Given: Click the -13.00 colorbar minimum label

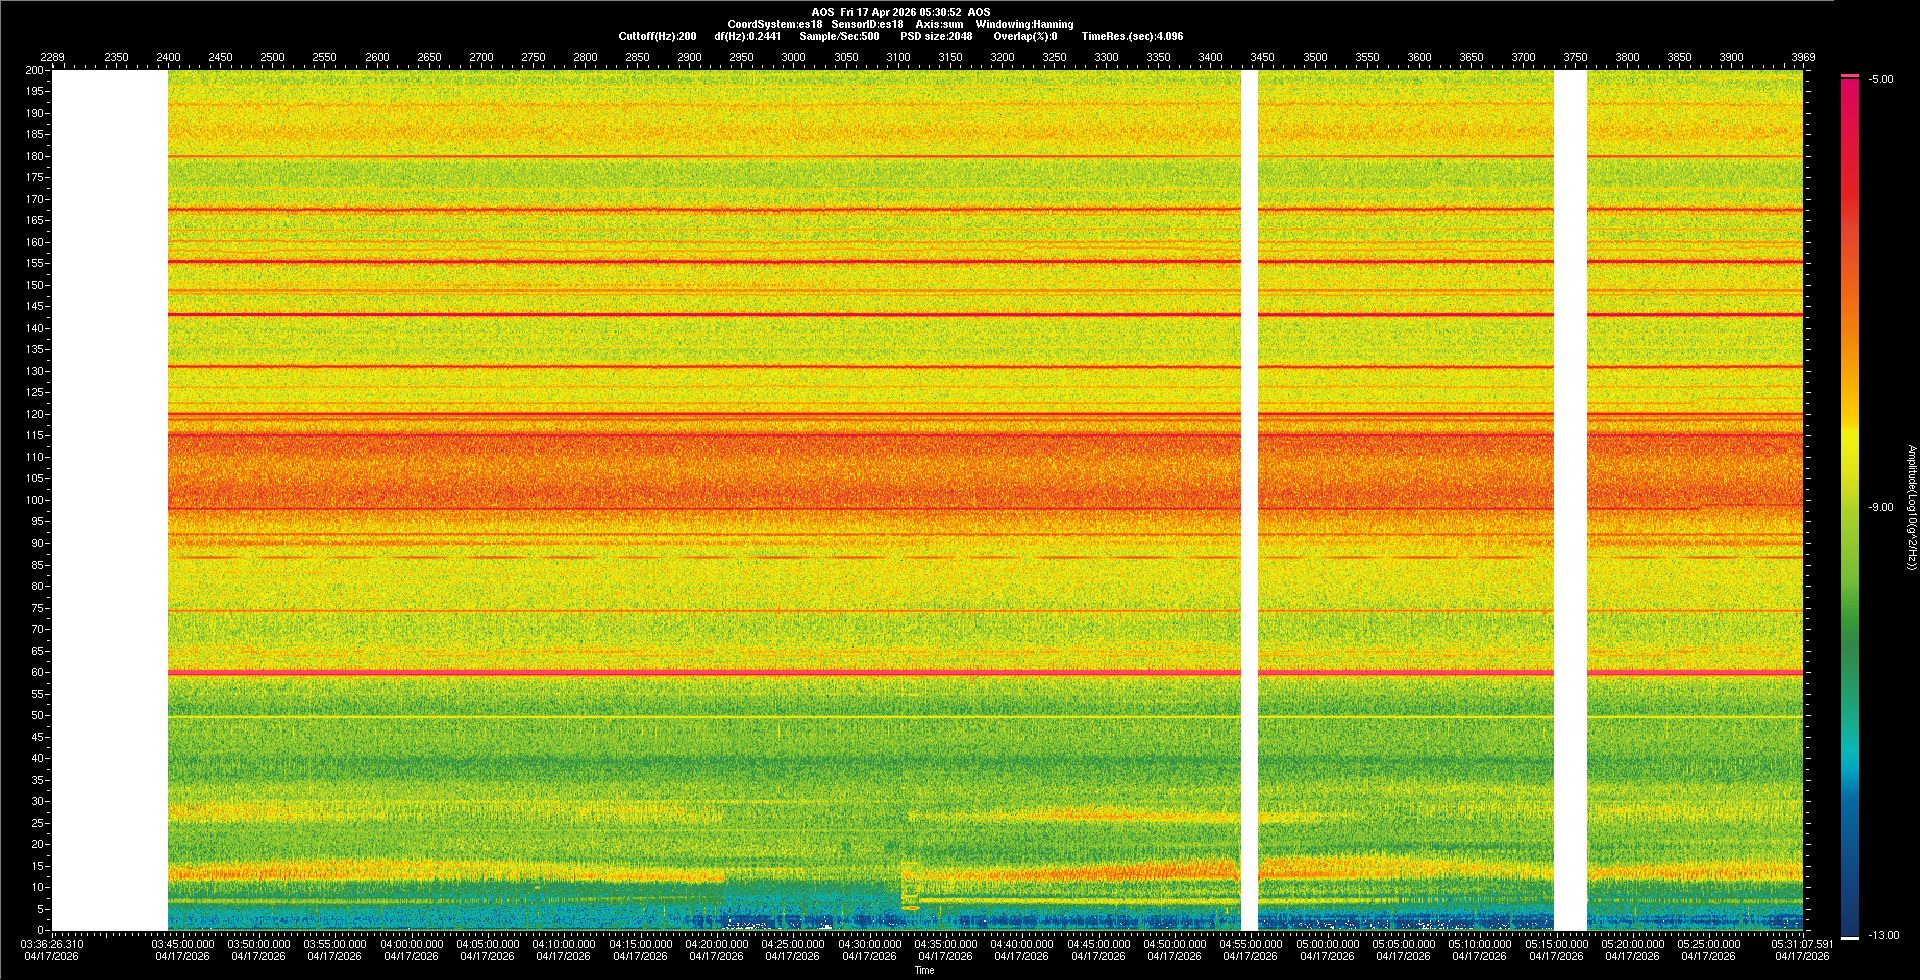Looking at the screenshot, I should [x=1883, y=936].
